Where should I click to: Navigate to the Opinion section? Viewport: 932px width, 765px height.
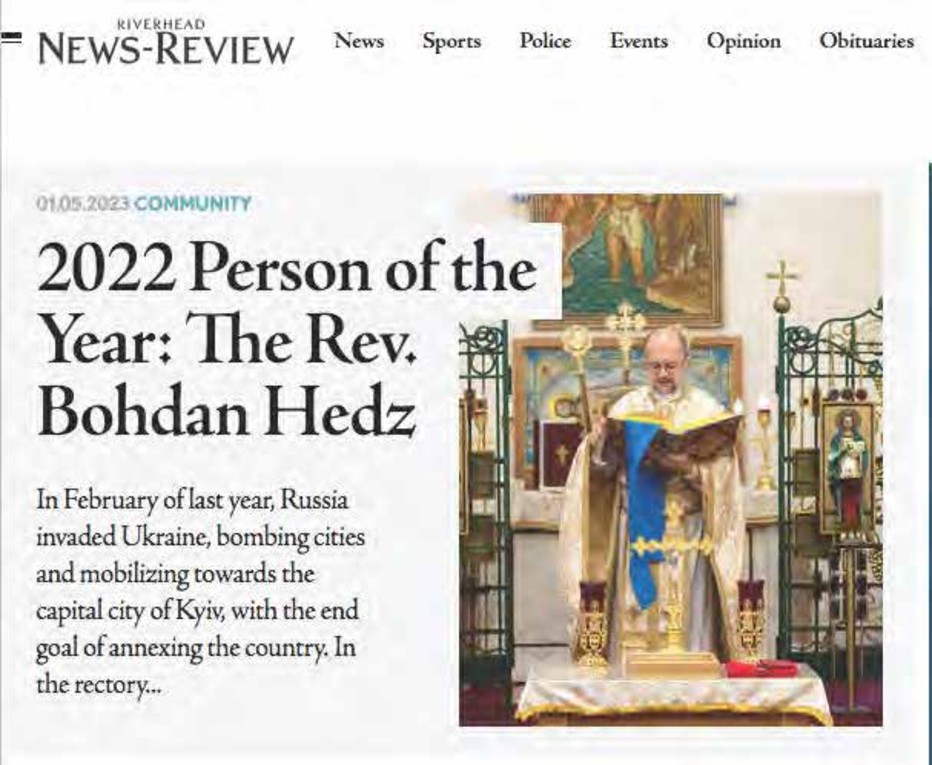point(744,42)
